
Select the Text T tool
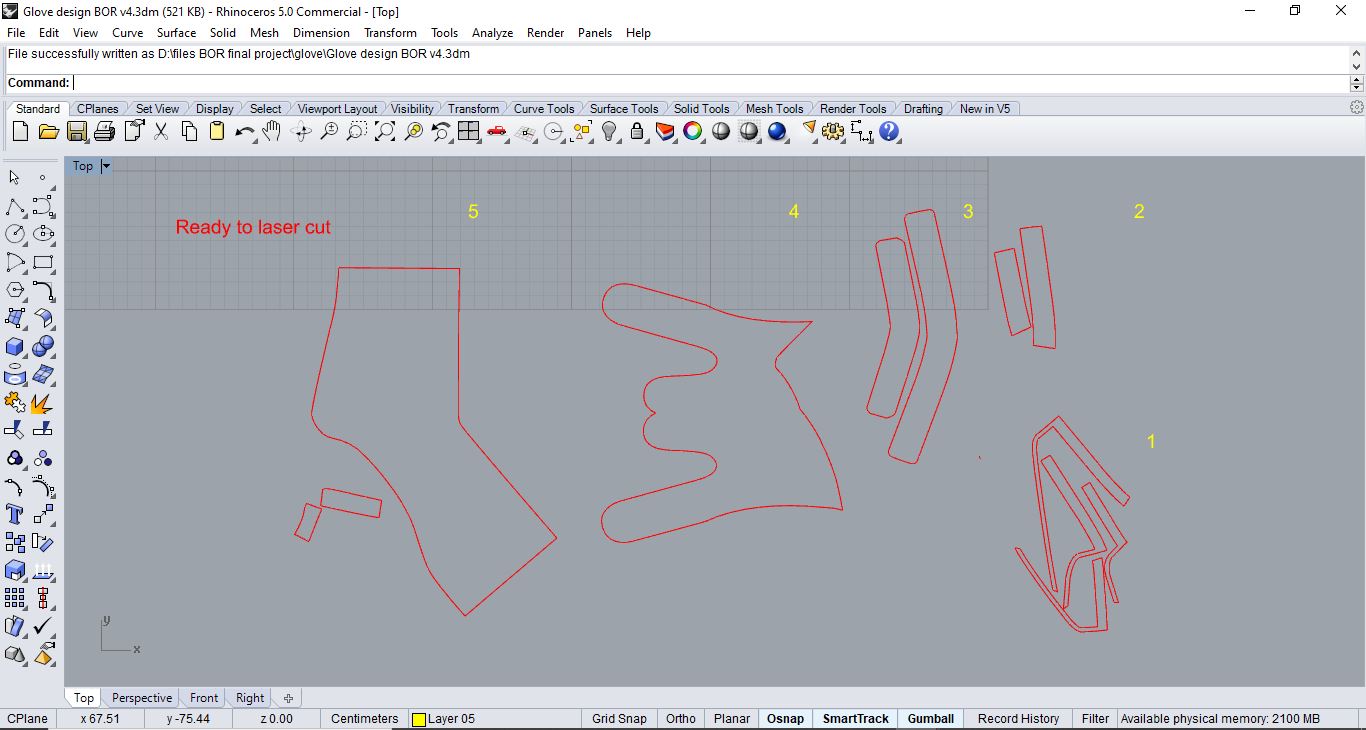15,514
